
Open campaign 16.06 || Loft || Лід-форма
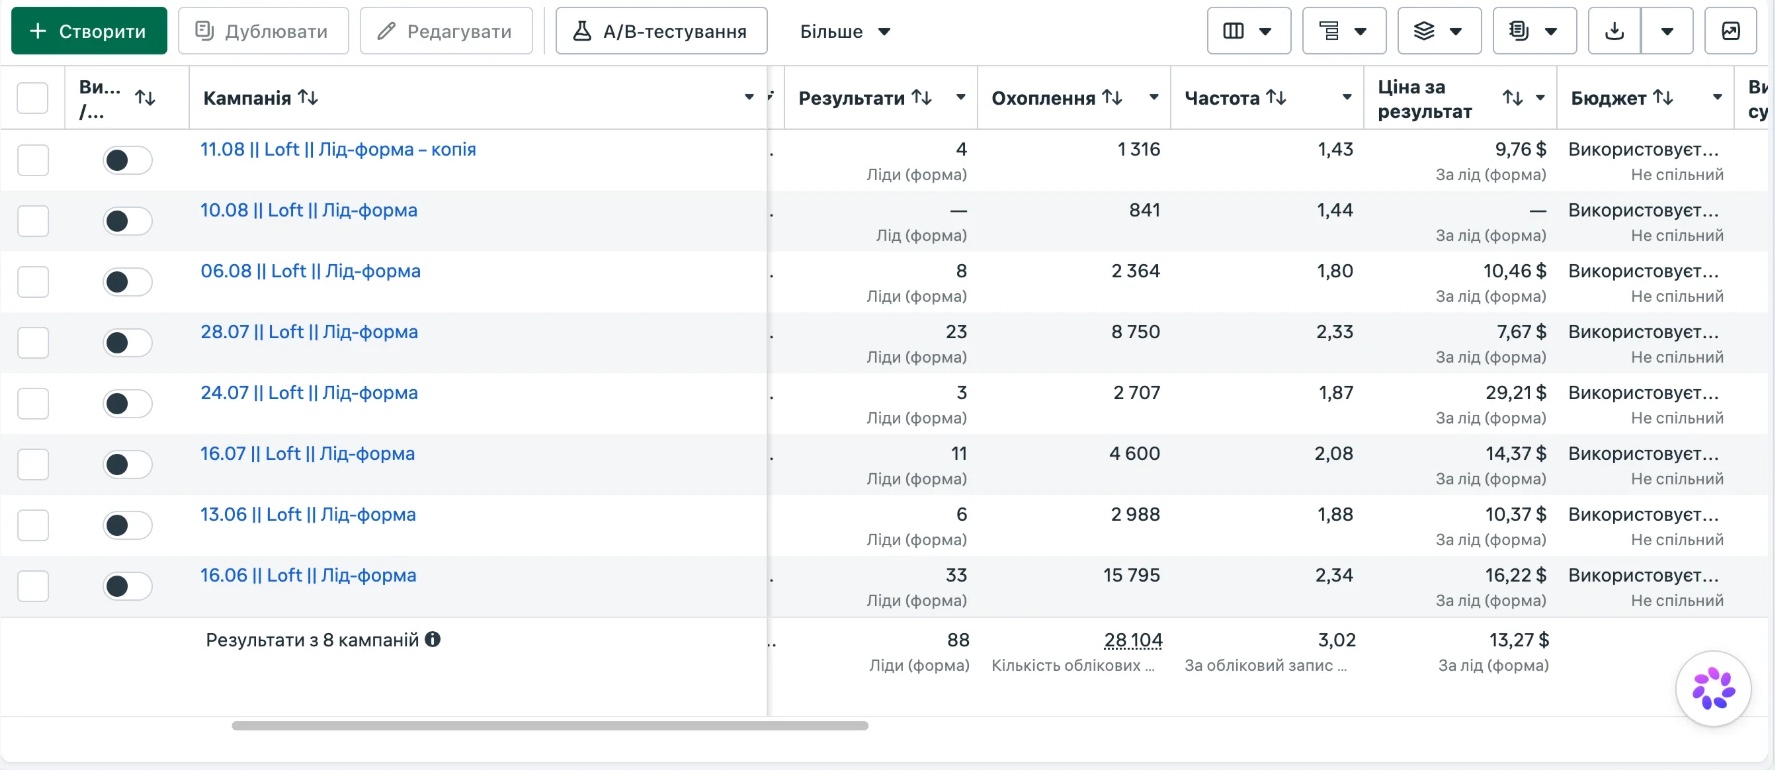click(308, 576)
